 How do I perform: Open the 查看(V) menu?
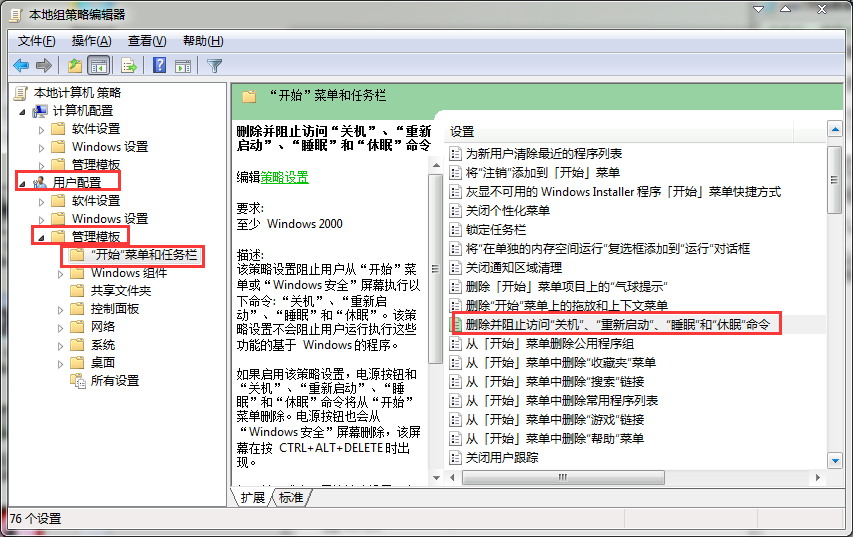click(146, 41)
